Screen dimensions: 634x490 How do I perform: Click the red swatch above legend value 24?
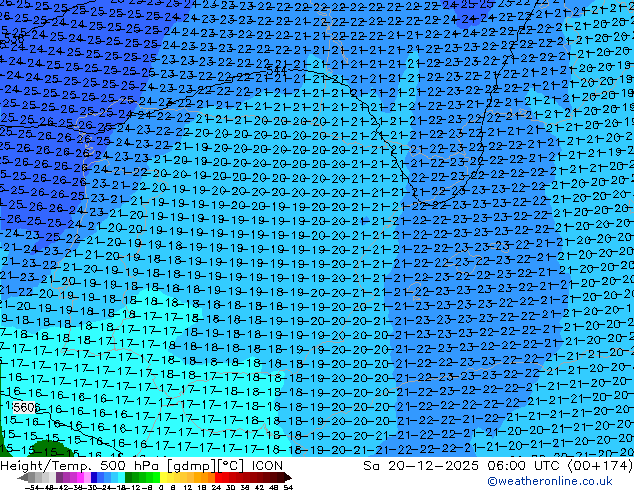(x=218, y=477)
